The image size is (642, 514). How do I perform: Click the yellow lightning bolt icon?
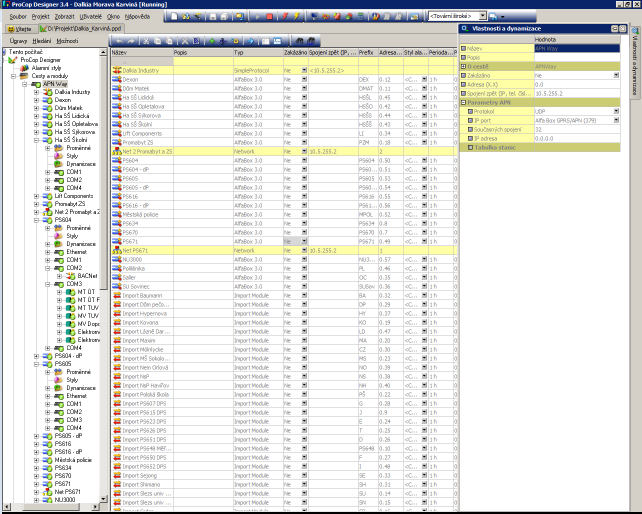[297, 16]
